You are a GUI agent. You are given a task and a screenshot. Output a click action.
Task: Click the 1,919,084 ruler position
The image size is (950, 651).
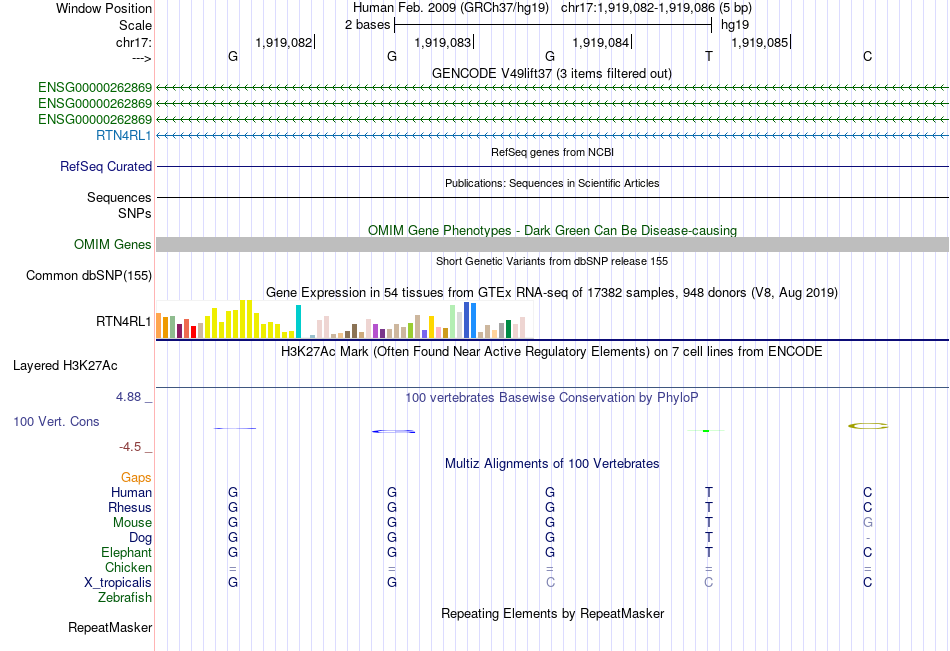click(601, 42)
